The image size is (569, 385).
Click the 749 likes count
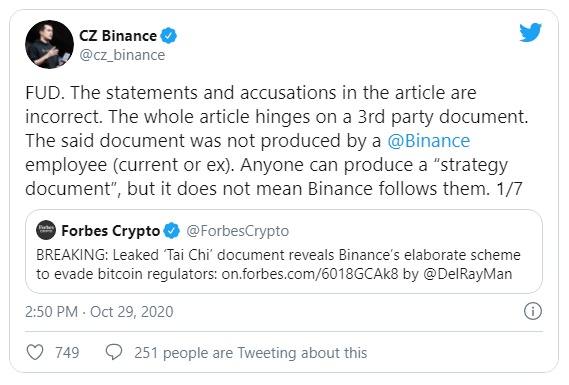[67, 353]
